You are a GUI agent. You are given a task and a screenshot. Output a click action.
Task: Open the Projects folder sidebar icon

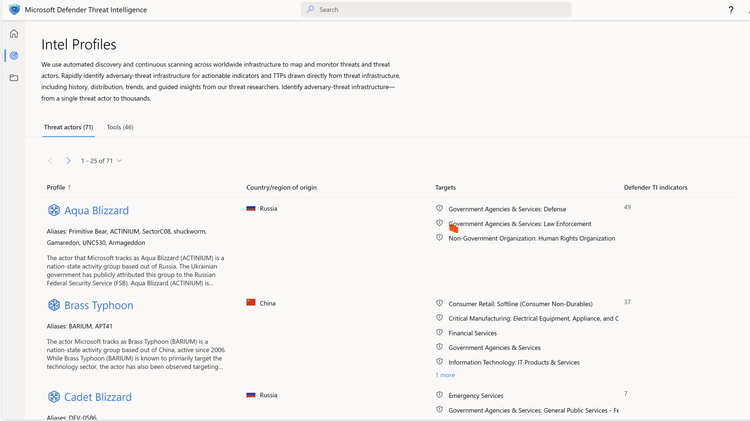14,78
